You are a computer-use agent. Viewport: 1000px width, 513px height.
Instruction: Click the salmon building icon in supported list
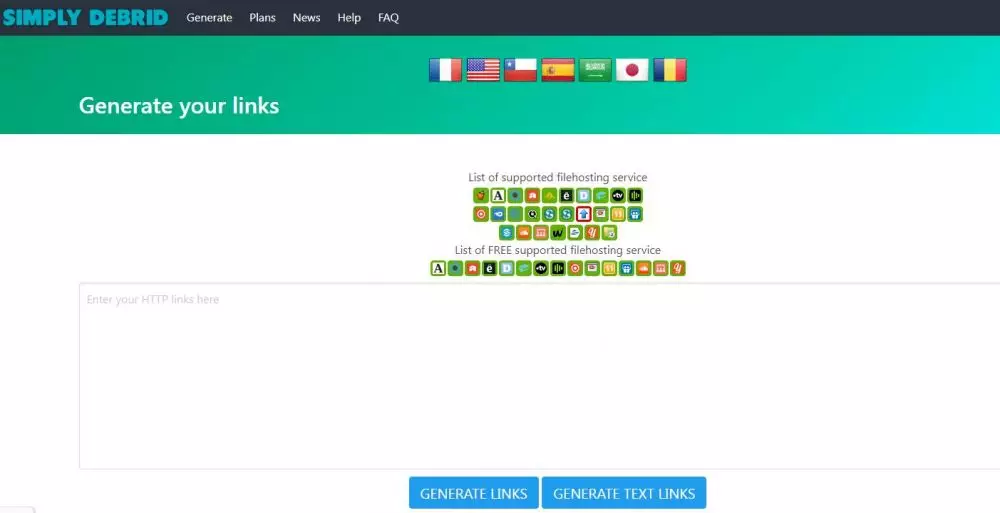pyautogui.click(x=541, y=232)
